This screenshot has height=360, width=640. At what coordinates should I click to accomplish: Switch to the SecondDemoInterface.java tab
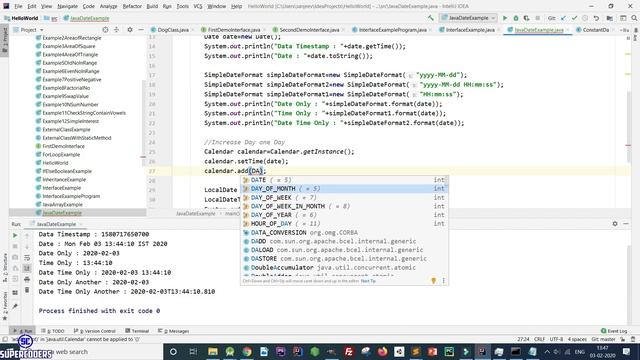tap(309, 30)
